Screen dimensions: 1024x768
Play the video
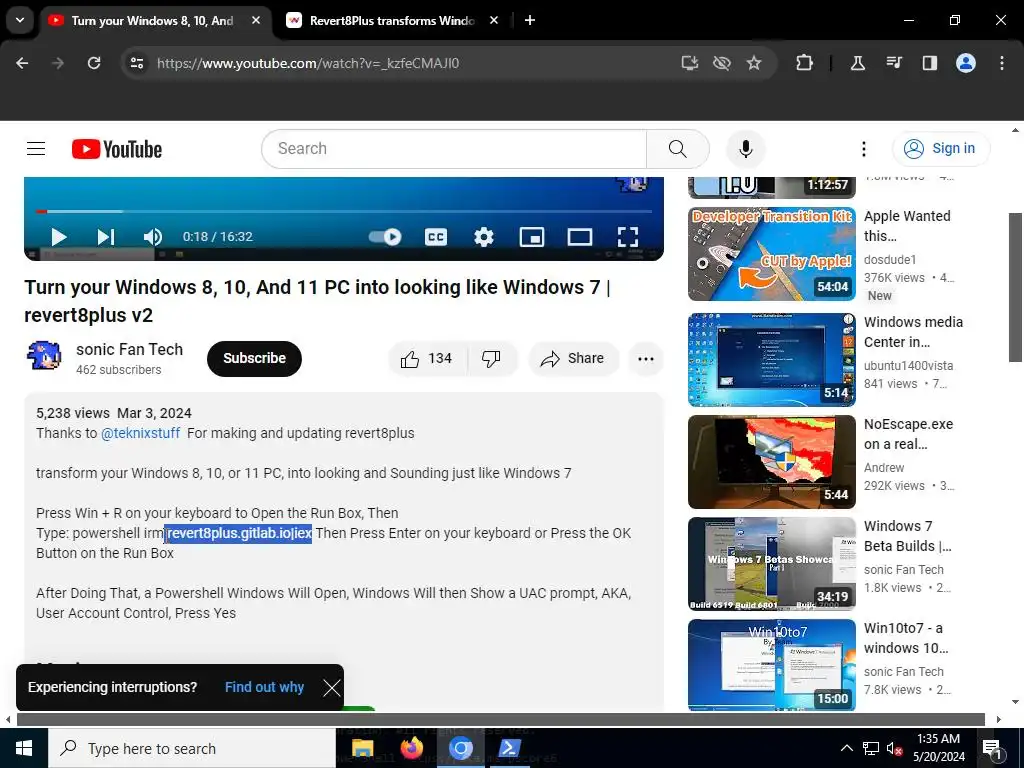(x=59, y=236)
